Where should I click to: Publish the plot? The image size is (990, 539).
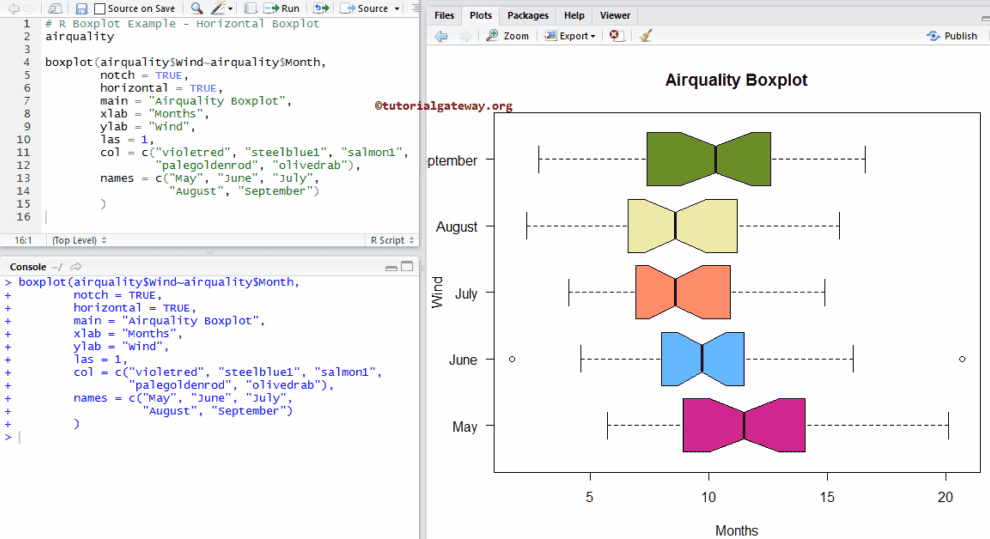952,36
